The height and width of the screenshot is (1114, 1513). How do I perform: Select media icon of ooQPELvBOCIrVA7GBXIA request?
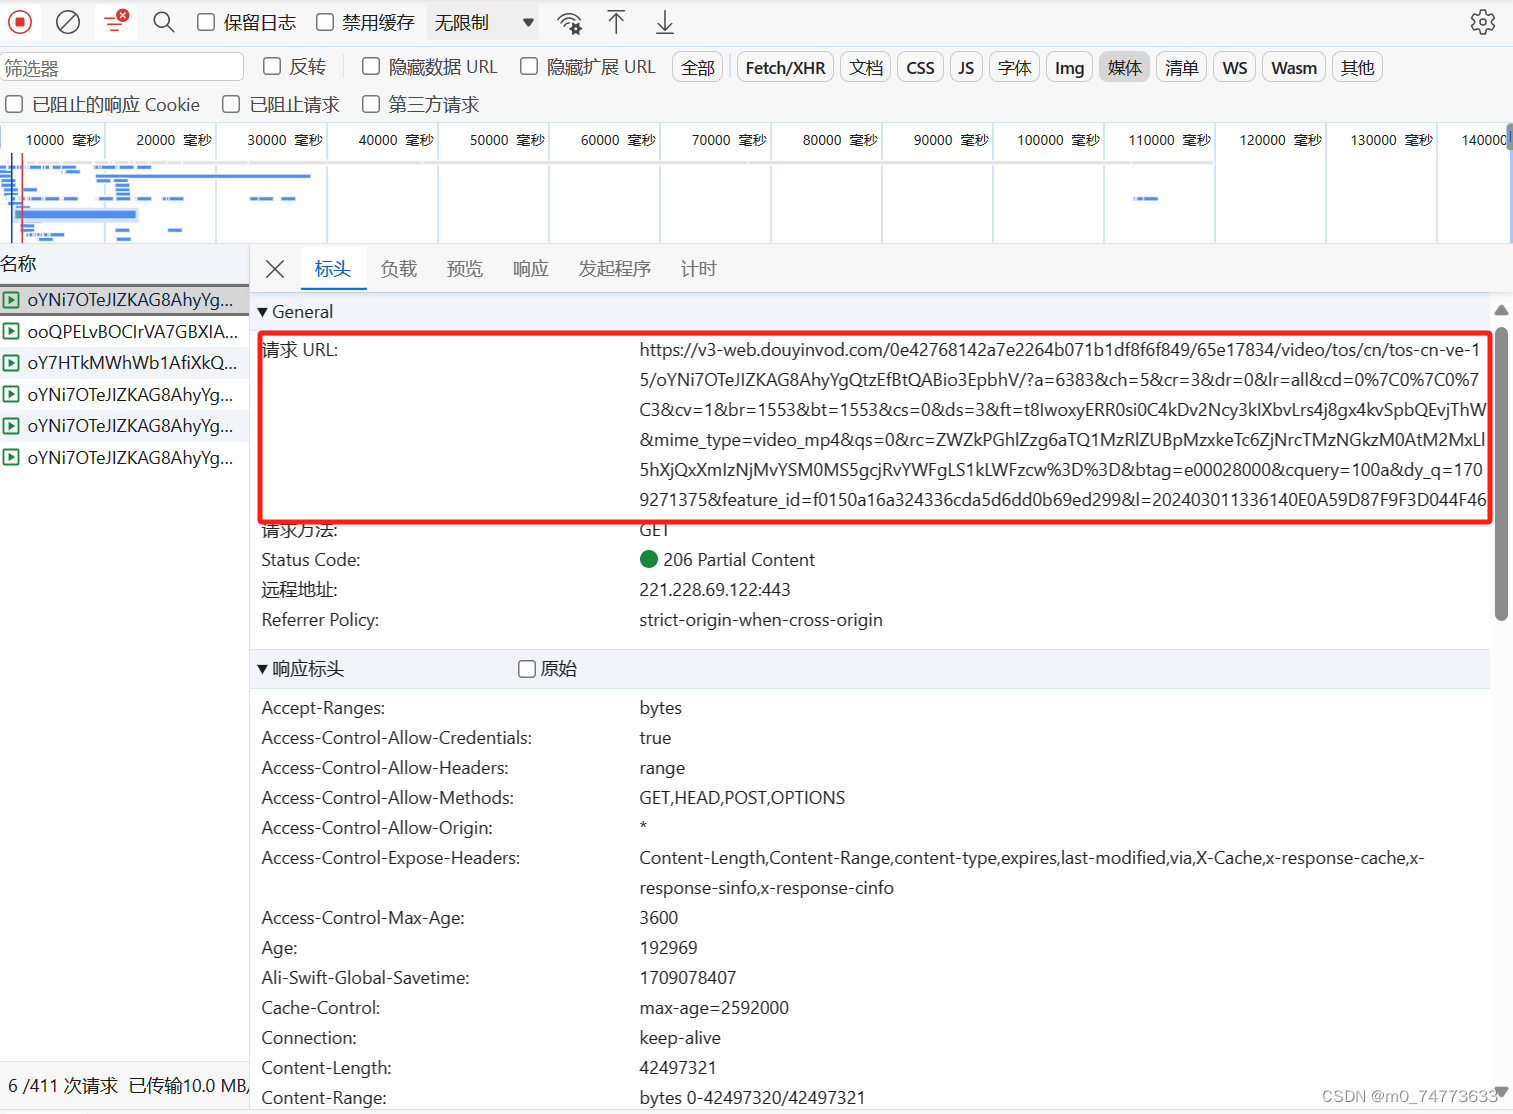coord(11,331)
